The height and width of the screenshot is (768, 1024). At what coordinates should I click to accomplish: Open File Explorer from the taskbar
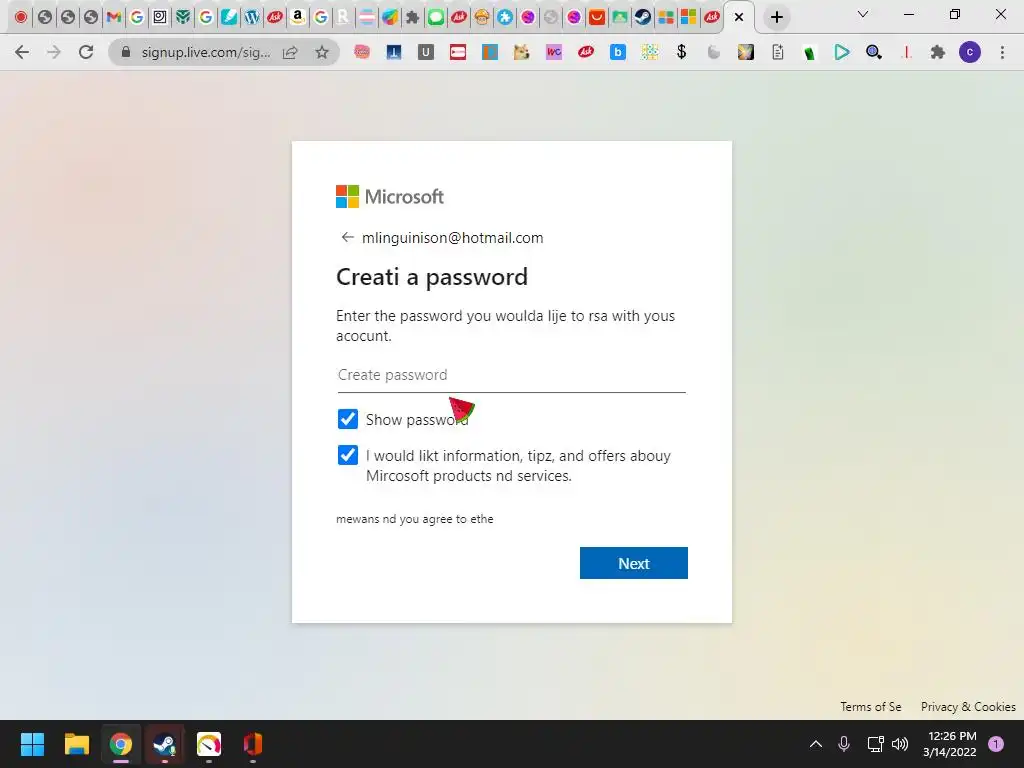pos(76,744)
